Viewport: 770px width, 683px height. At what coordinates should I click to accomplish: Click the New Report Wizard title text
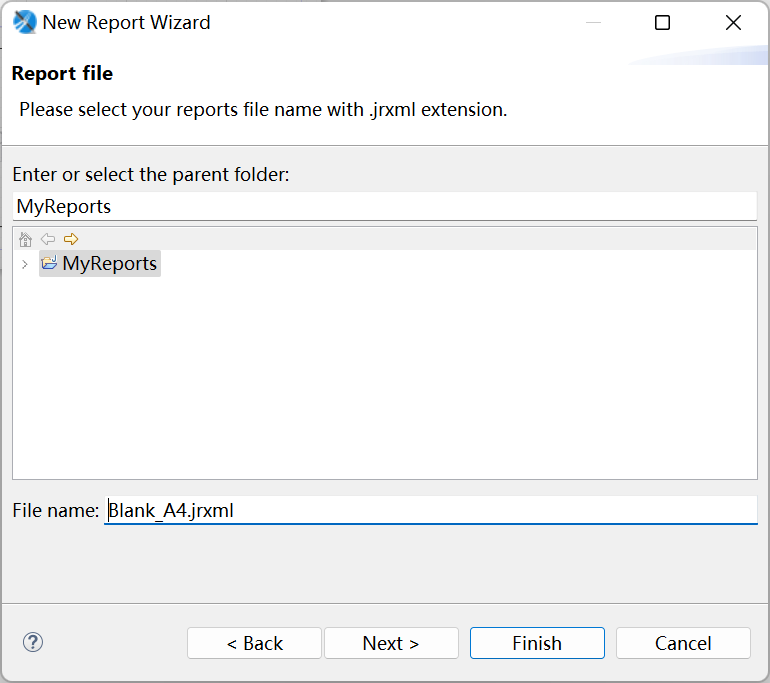pyautogui.click(x=126, y=23)
